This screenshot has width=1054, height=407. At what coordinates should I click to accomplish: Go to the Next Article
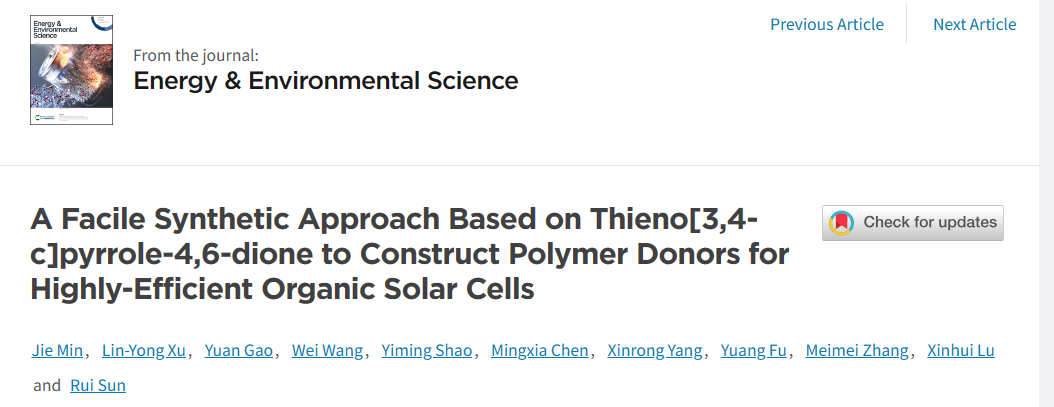click(x=975, y=24)
